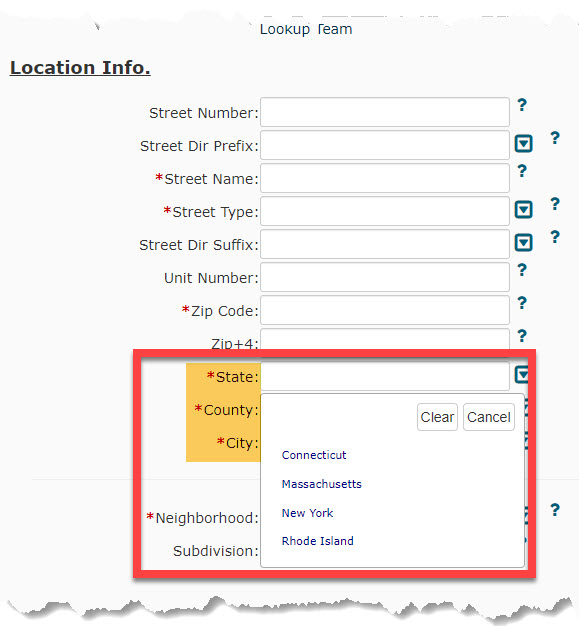This screenshot has height=626, width=579.
Task: Open help icon beside Zip Code
Action: coord(522,303)
